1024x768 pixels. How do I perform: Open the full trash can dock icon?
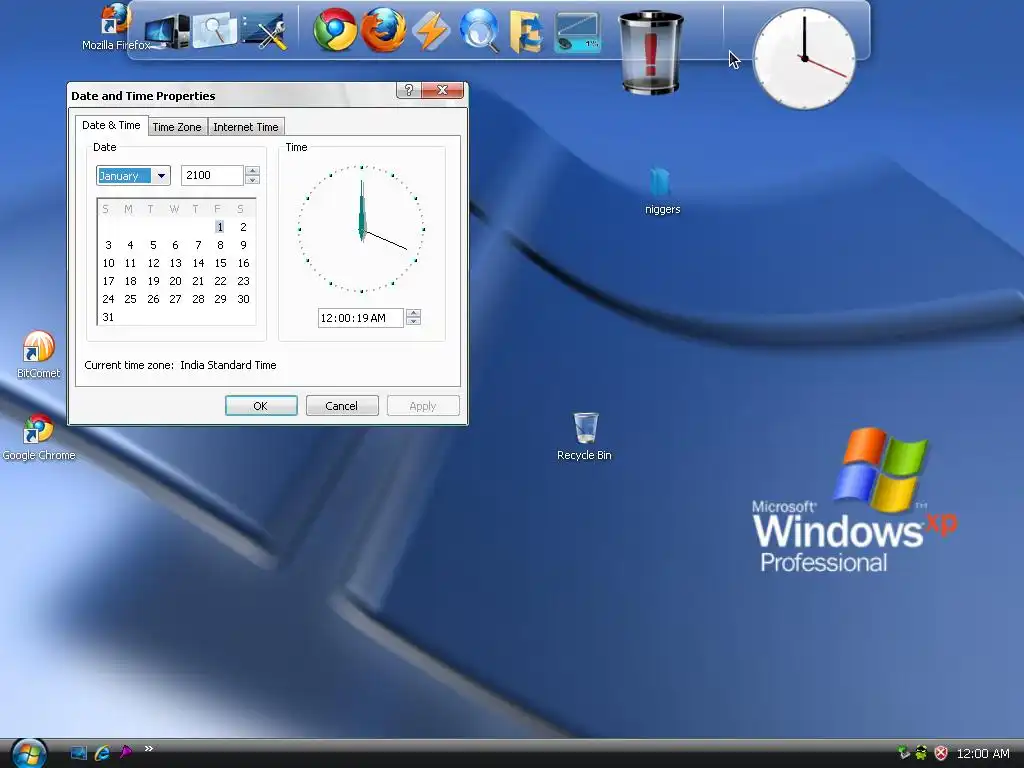[x=650, y=52]
